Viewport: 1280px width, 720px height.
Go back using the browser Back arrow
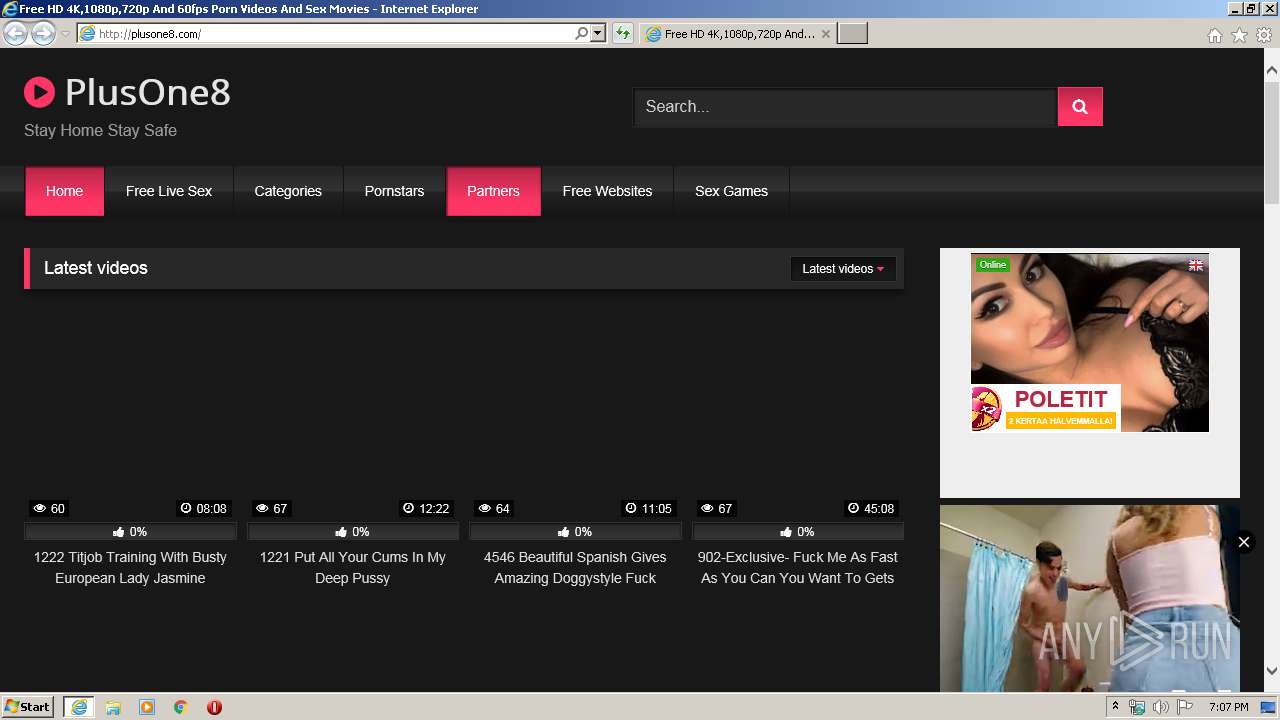tap(15, 33)
